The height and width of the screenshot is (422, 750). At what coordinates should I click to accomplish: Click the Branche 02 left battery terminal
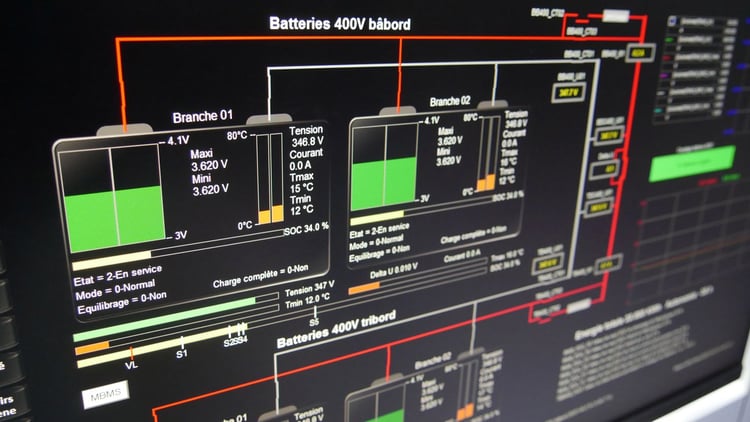[x=397, y=111]
